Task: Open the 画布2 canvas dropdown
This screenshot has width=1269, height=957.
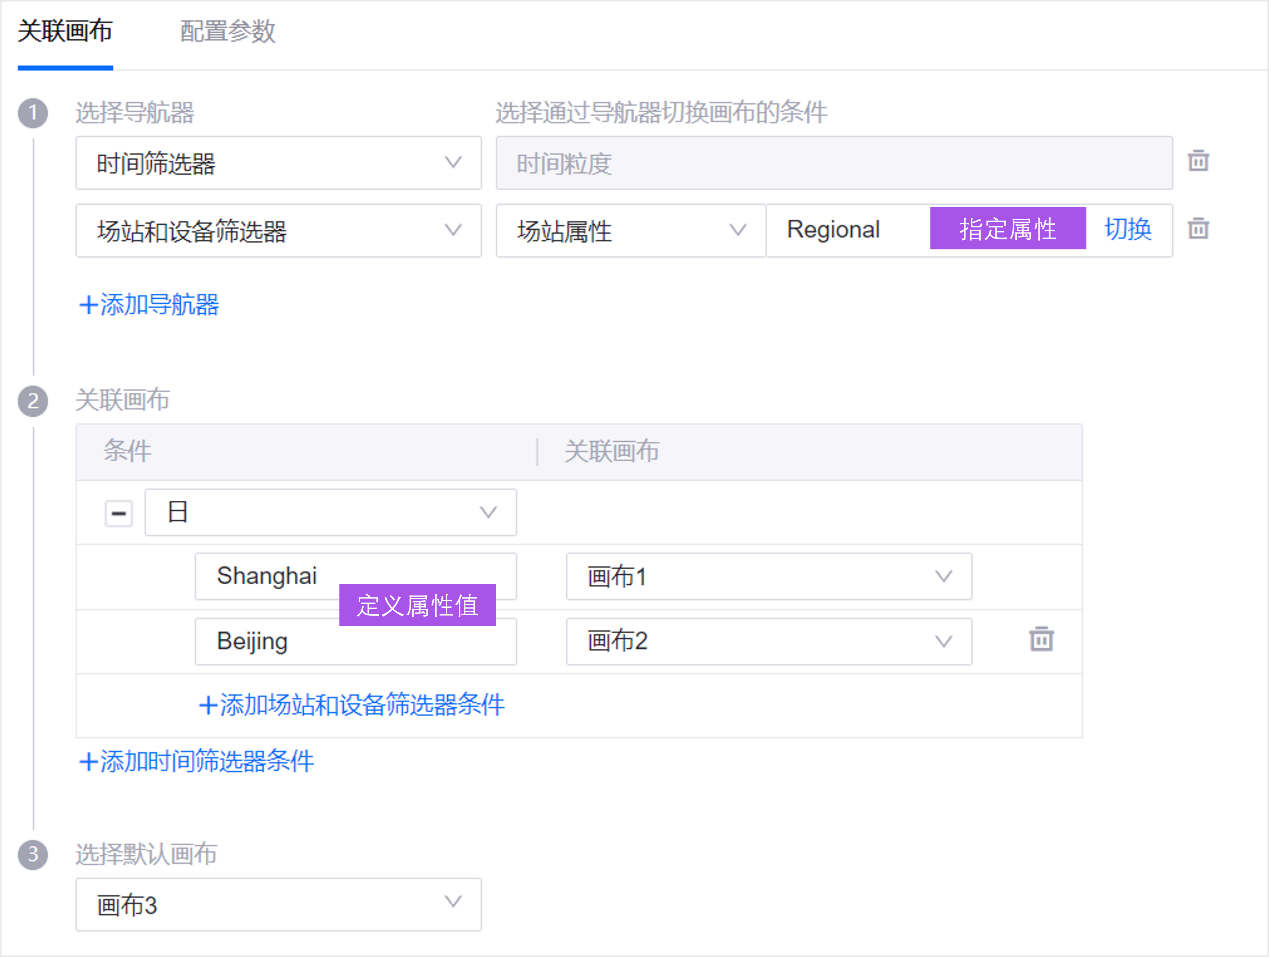Action: click(768, 641)
